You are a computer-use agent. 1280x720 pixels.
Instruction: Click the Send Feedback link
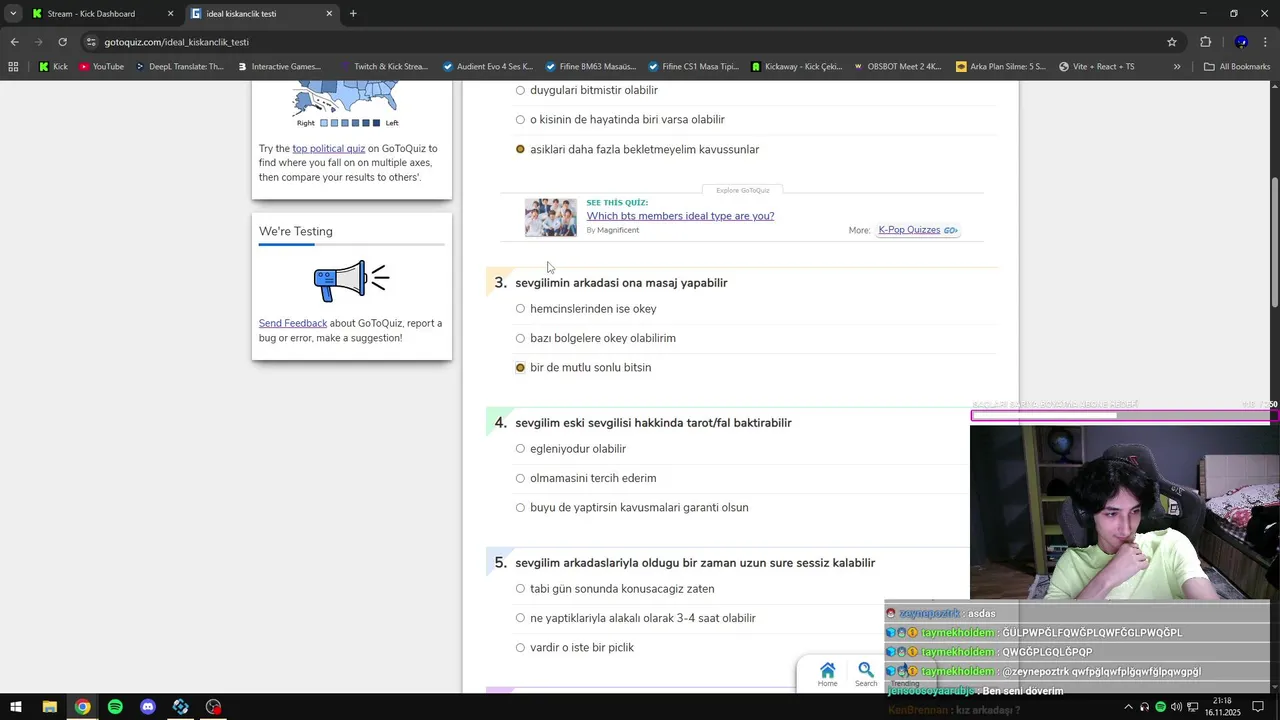coord(293,324)
